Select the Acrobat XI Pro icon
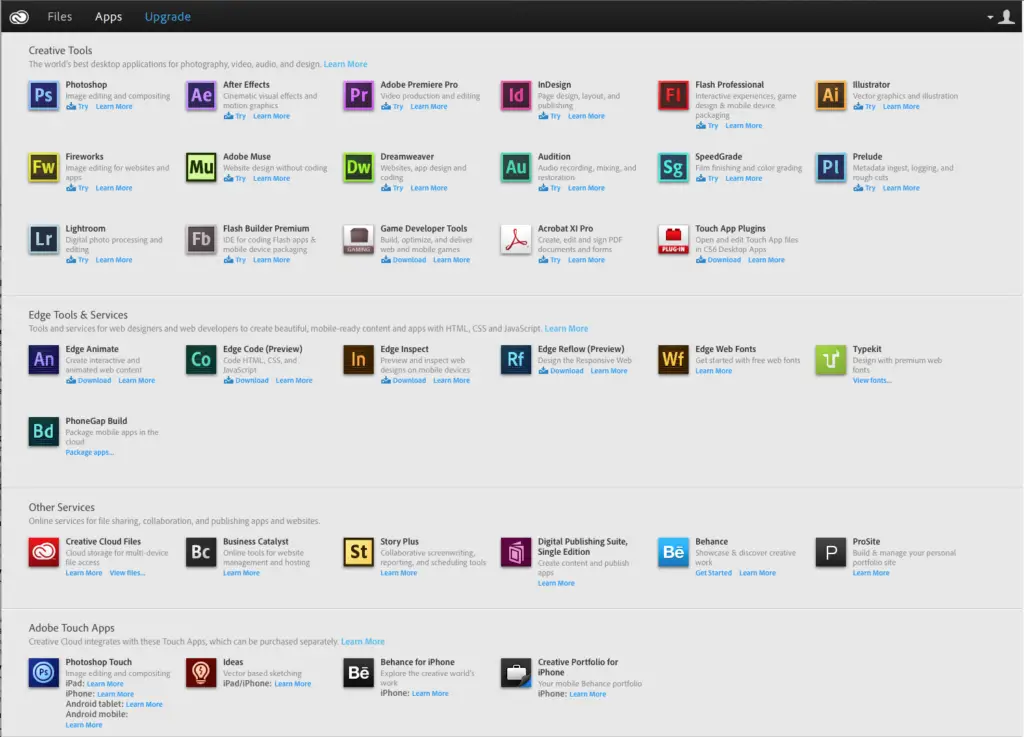 (516, 240)
